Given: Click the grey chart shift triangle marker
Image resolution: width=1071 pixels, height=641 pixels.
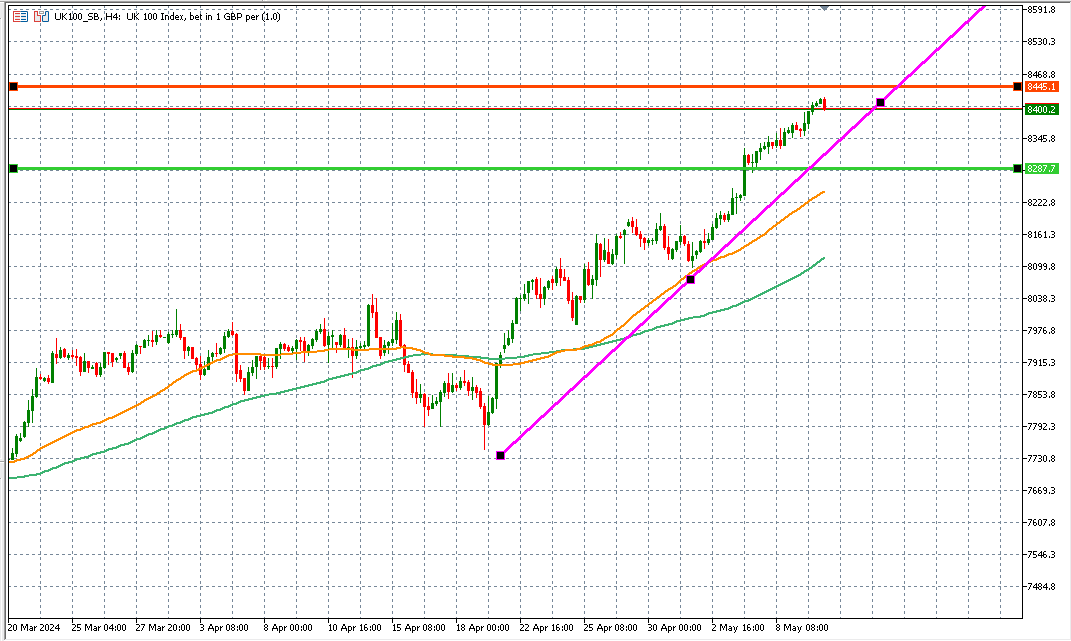Looking at the screenshot, I should 823,6.
